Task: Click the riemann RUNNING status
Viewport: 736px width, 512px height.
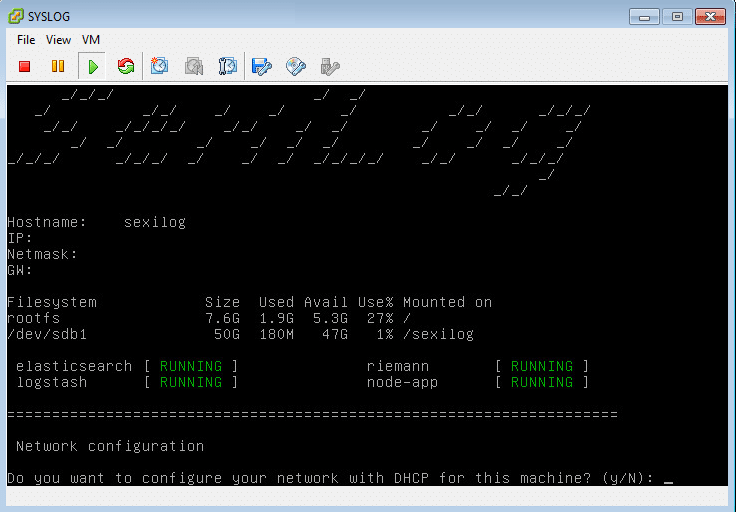Action: coord(542,366)
